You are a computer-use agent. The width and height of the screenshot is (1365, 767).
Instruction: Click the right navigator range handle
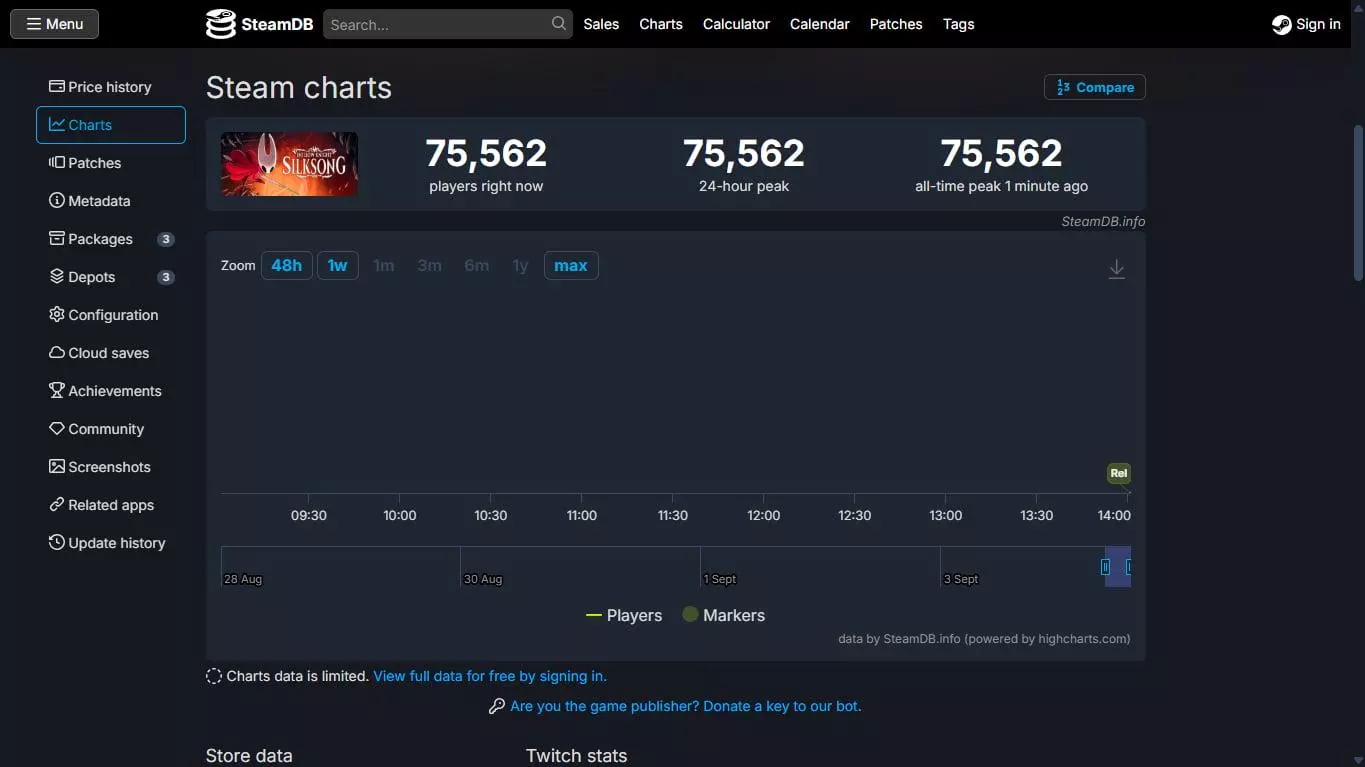pyautogui.click(x=1128, y=567)
